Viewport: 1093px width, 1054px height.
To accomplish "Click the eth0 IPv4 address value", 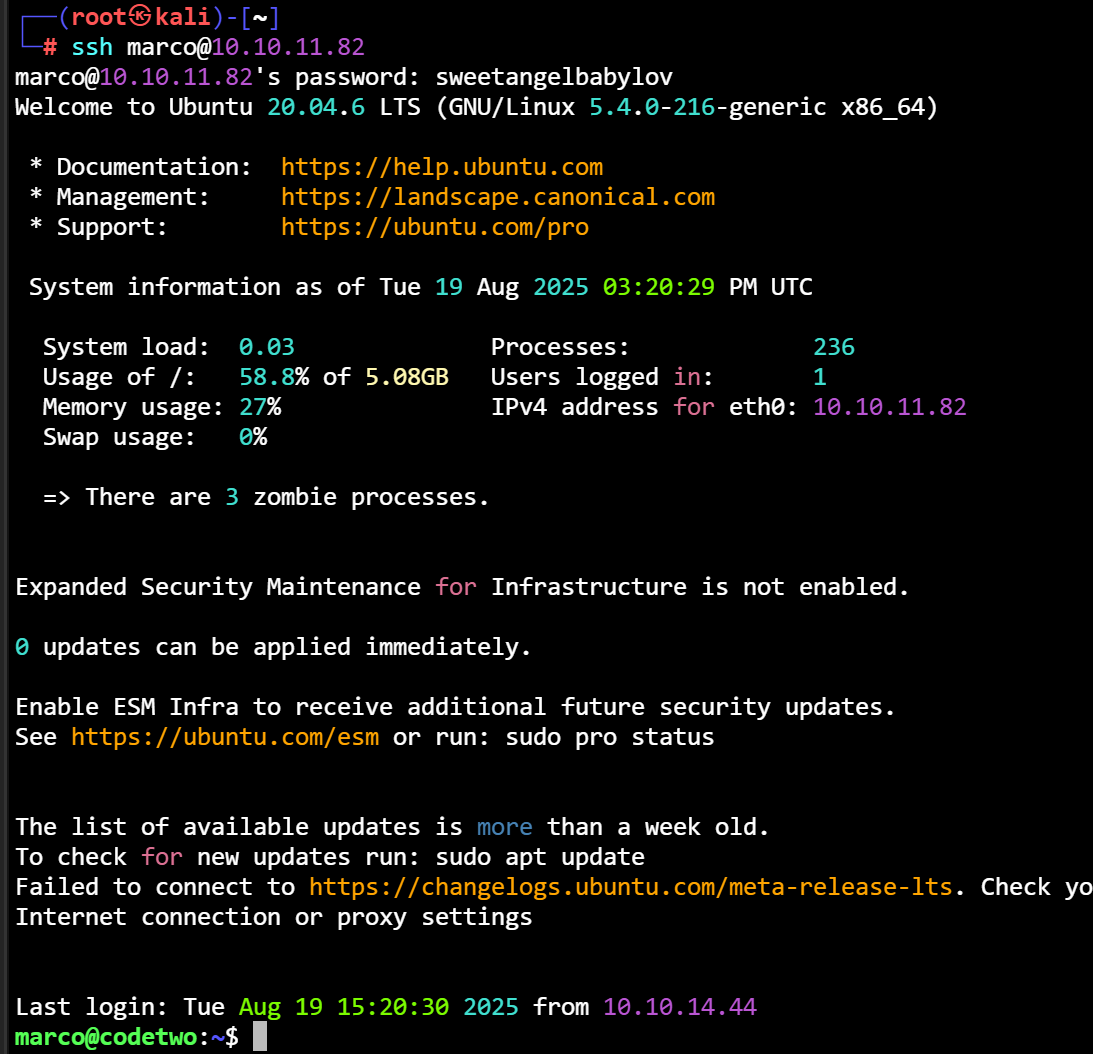I will pyautogui.click(x=889, y=407).
